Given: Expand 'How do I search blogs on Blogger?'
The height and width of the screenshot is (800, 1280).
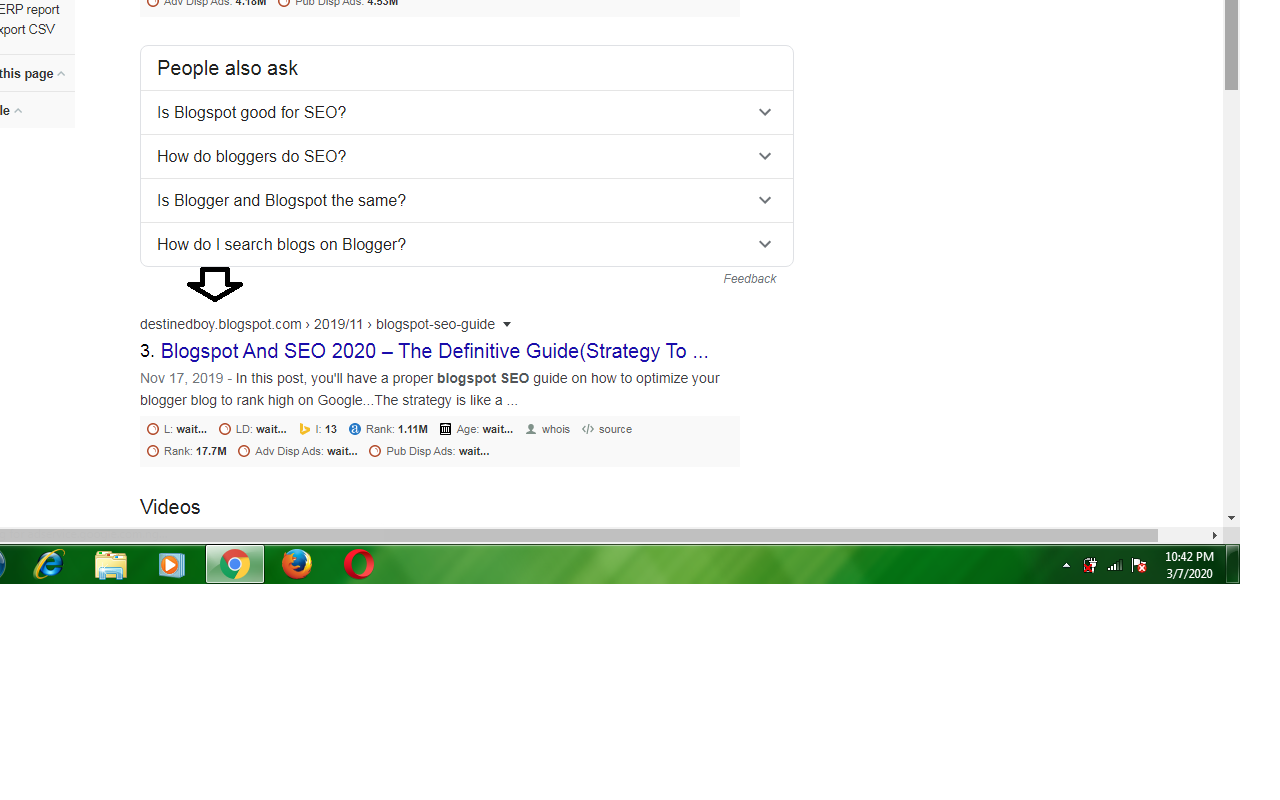Looking at the screenshot, I should [467, 244].
